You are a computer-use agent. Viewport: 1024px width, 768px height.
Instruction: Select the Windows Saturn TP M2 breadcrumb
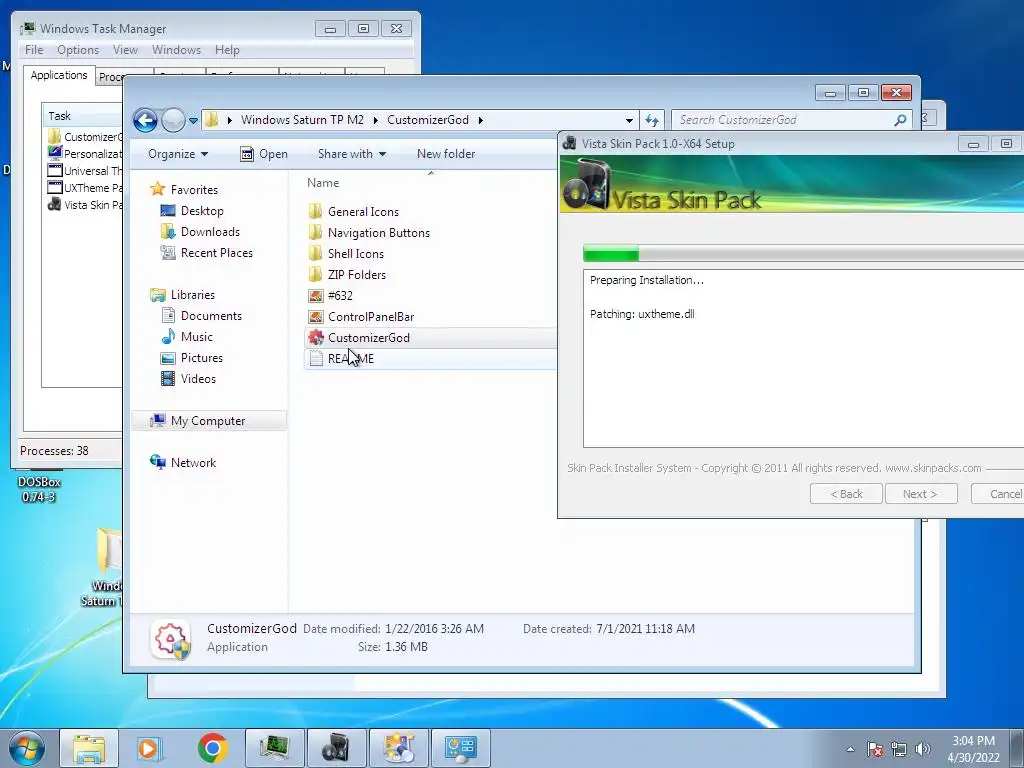[x=302, y=120]
